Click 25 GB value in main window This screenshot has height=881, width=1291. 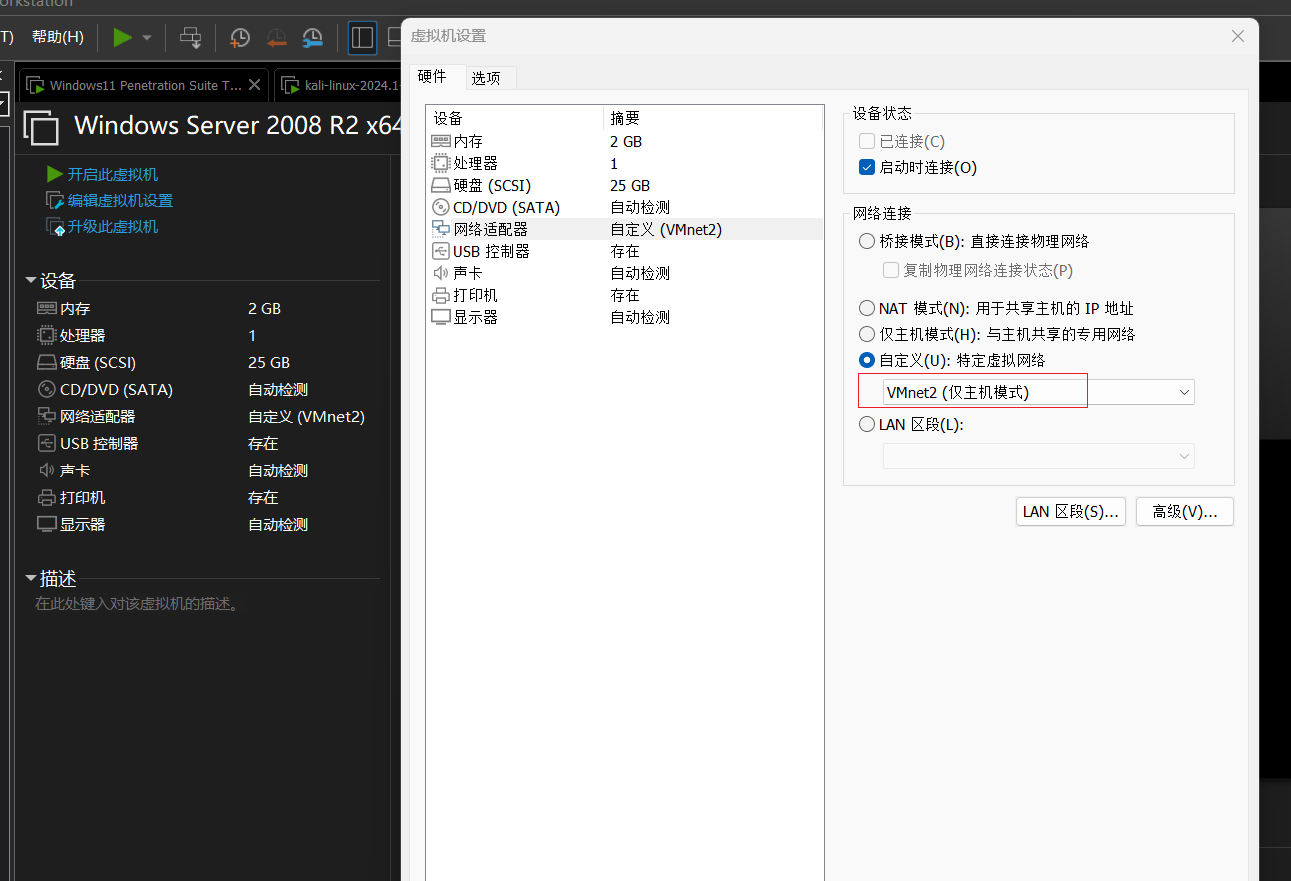269,362
